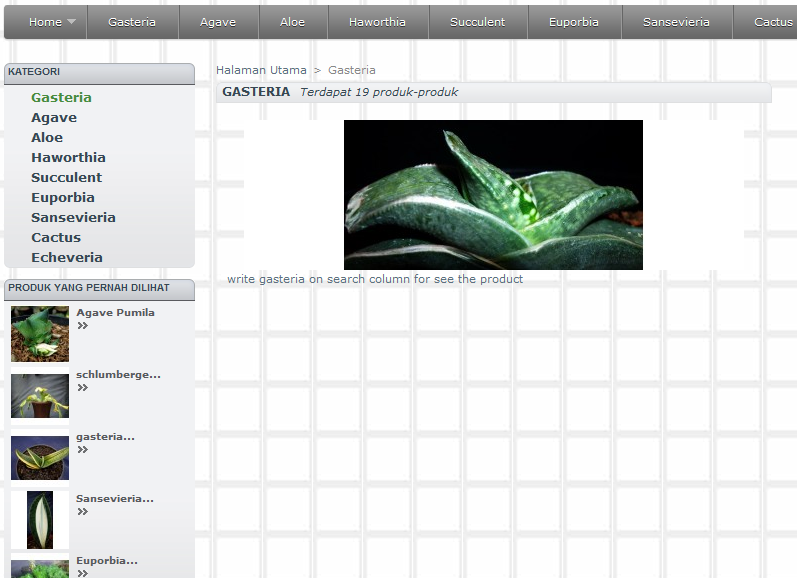Select Aloe in Kategori sidebar
The image size is (797, 578).
pos(47,137)
